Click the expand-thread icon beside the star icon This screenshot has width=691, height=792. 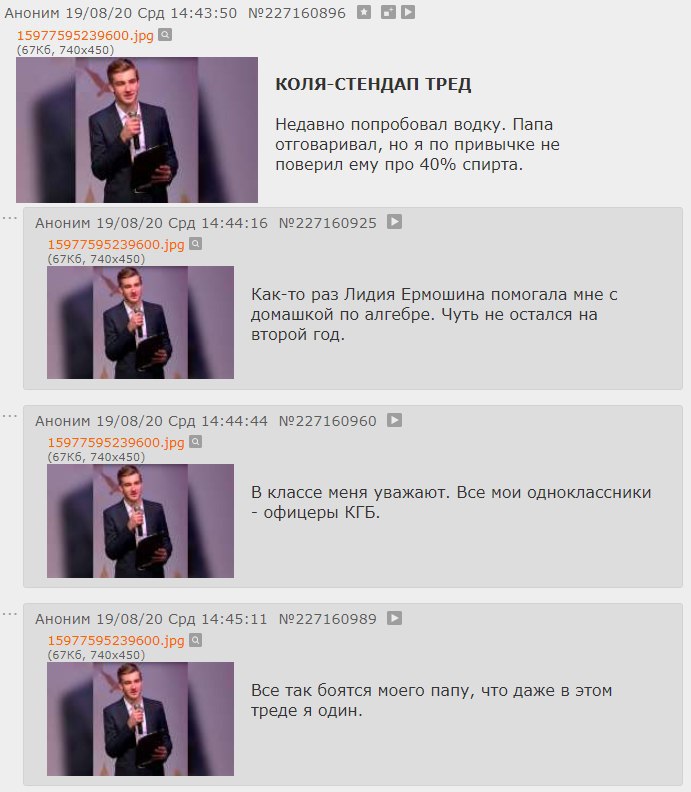[388, 12]
